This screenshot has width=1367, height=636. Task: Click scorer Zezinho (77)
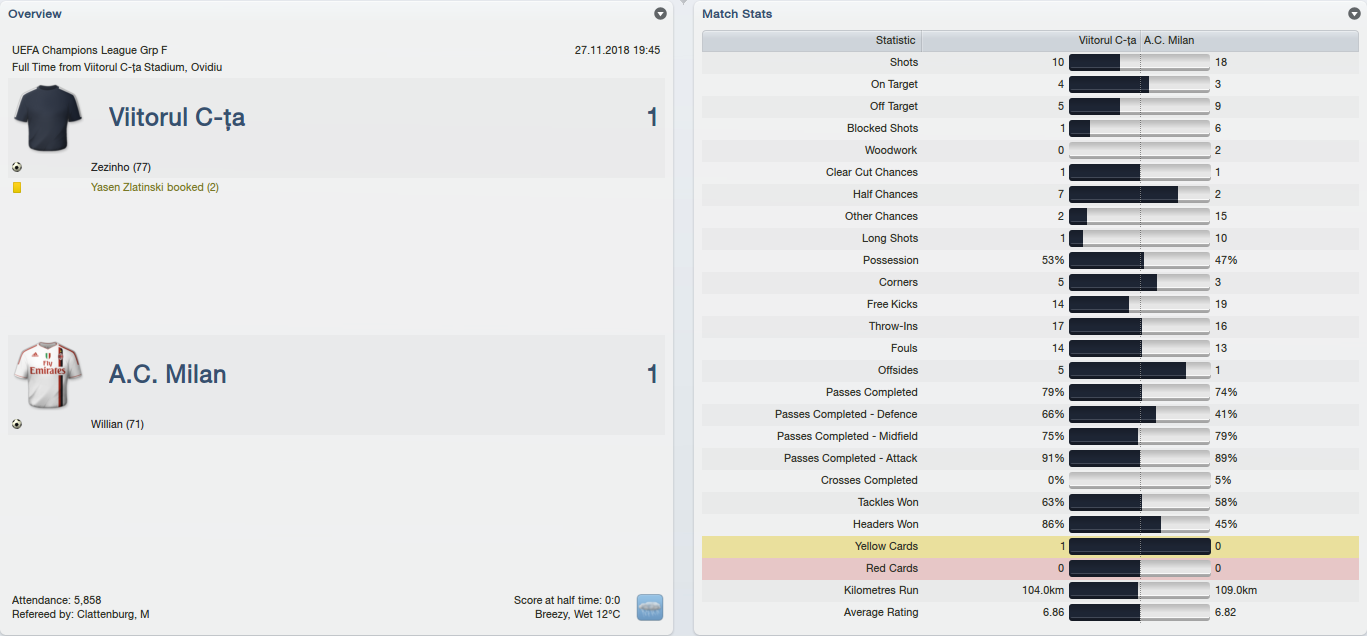[x=121, y=167]
